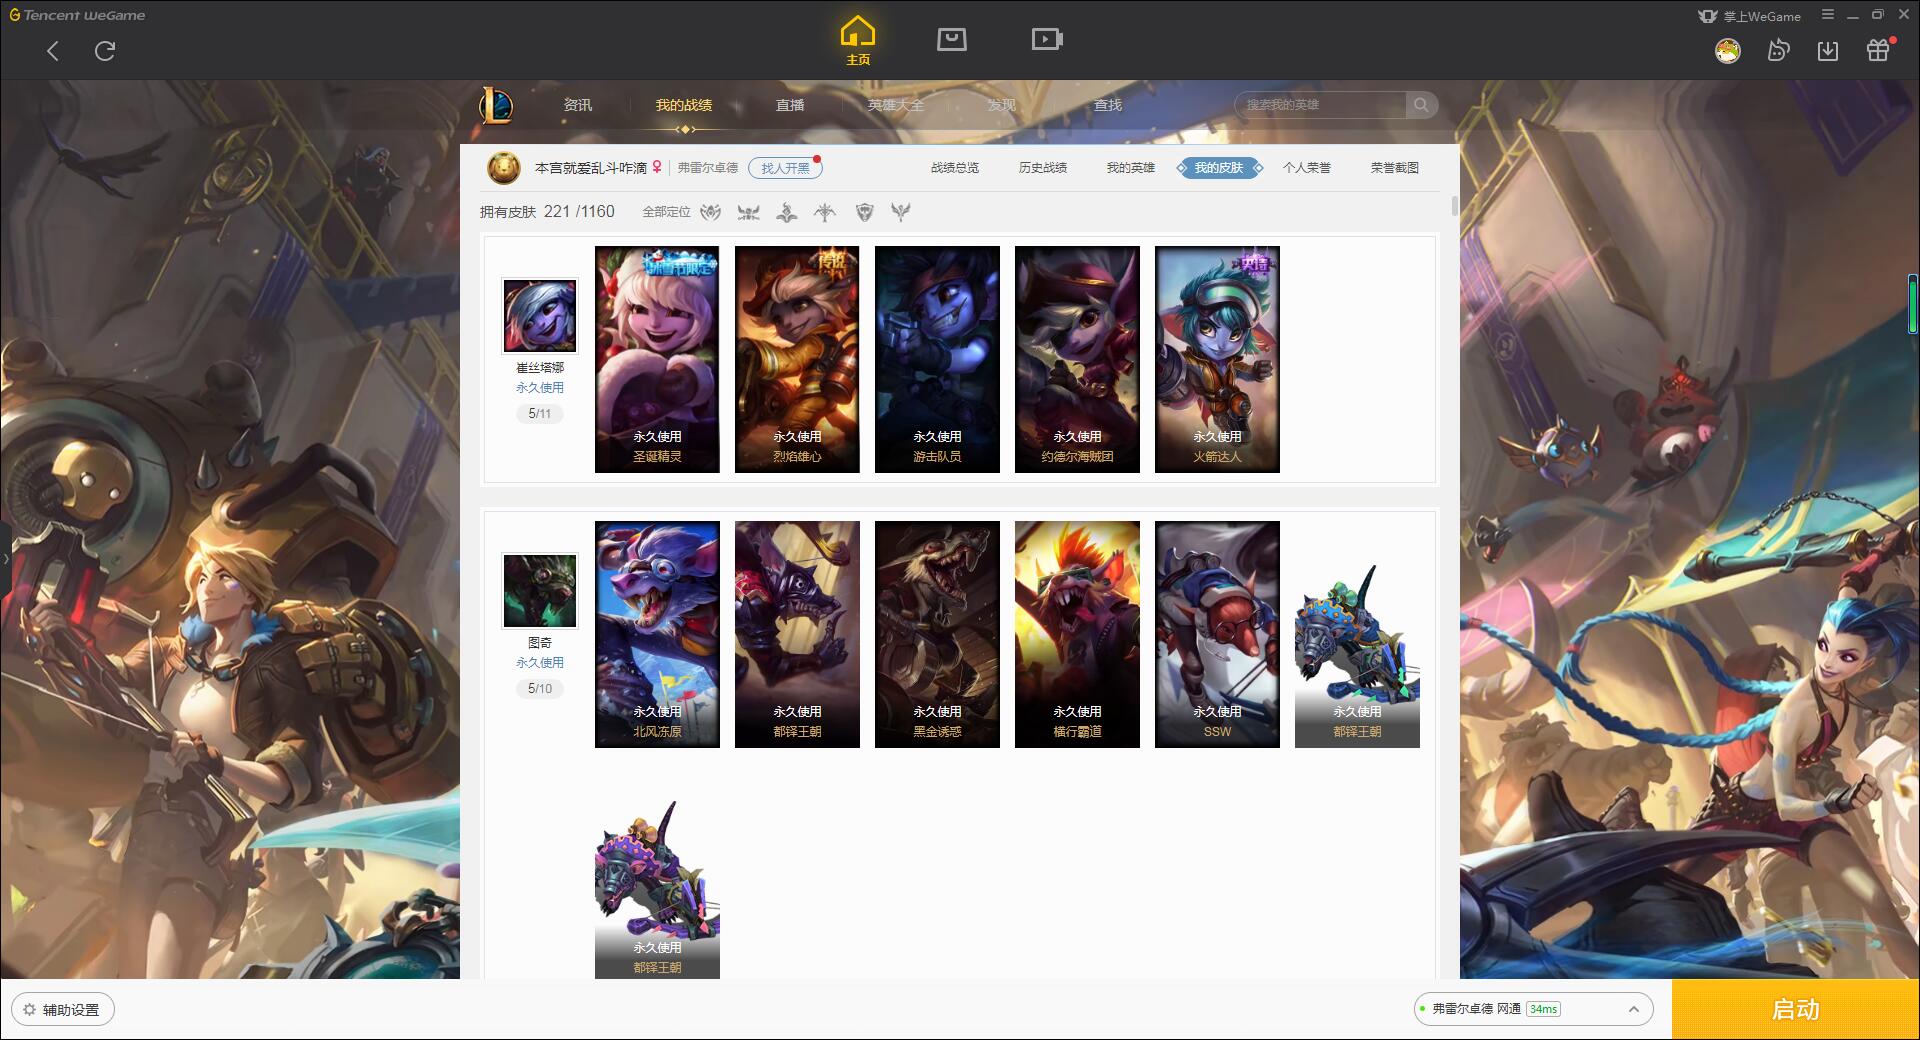Filter skins by the flame-shaped mage icon

pyautogui.click(x=787, y=212)
